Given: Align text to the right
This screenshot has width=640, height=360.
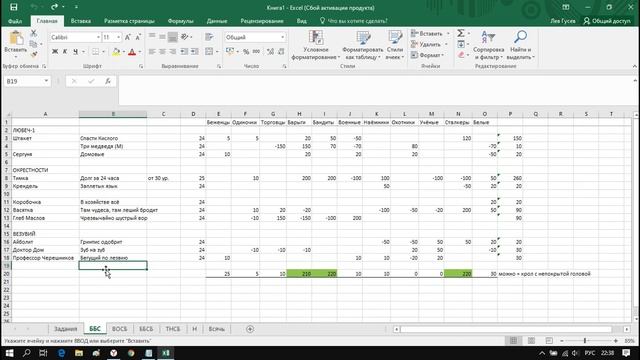Looking at the screenshot, I should pos(173,51).
